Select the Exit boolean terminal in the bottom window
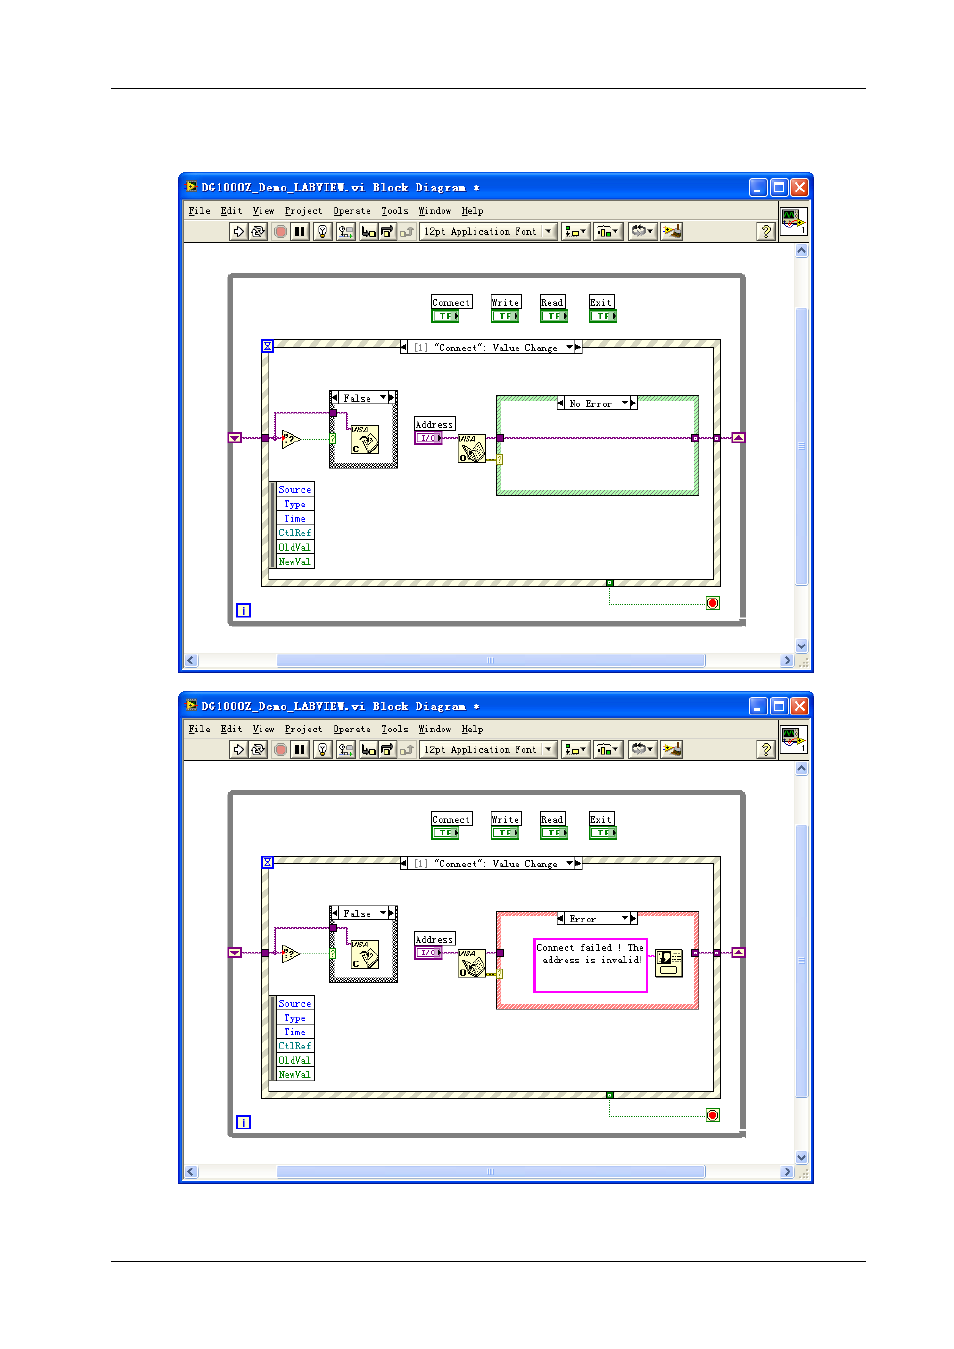954x1349 pixels. coord(603,832)
